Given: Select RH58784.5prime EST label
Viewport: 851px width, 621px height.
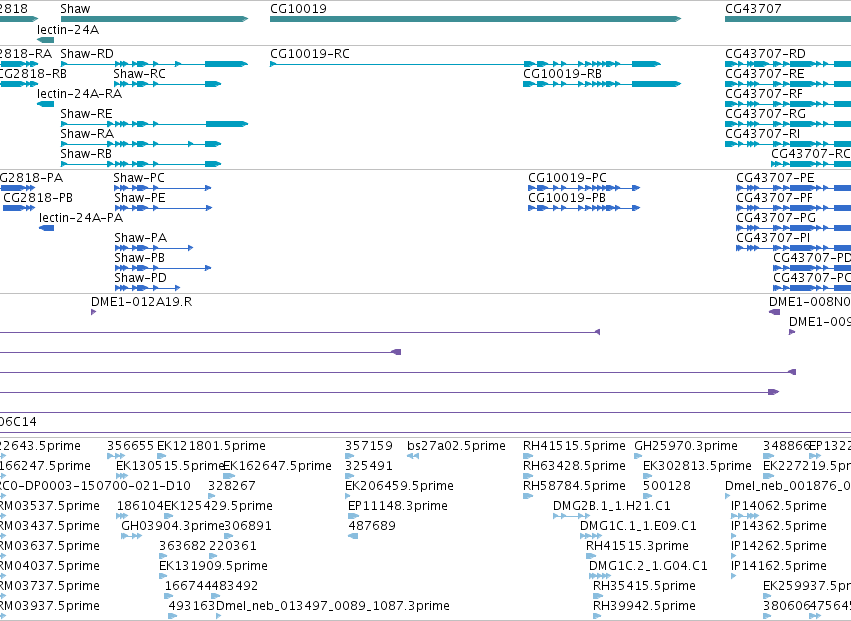Looking at the screenshot, I should (574, 486).
